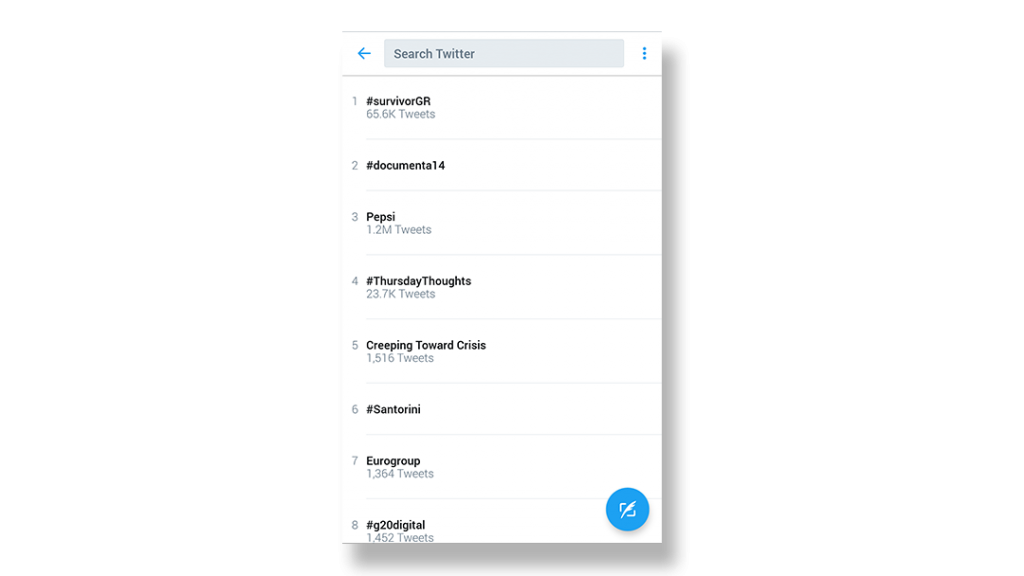This screenshot has width=1024, height=576.
Task: Open the #ThursdayThoughts trend
Action: (x=502, y=287)
